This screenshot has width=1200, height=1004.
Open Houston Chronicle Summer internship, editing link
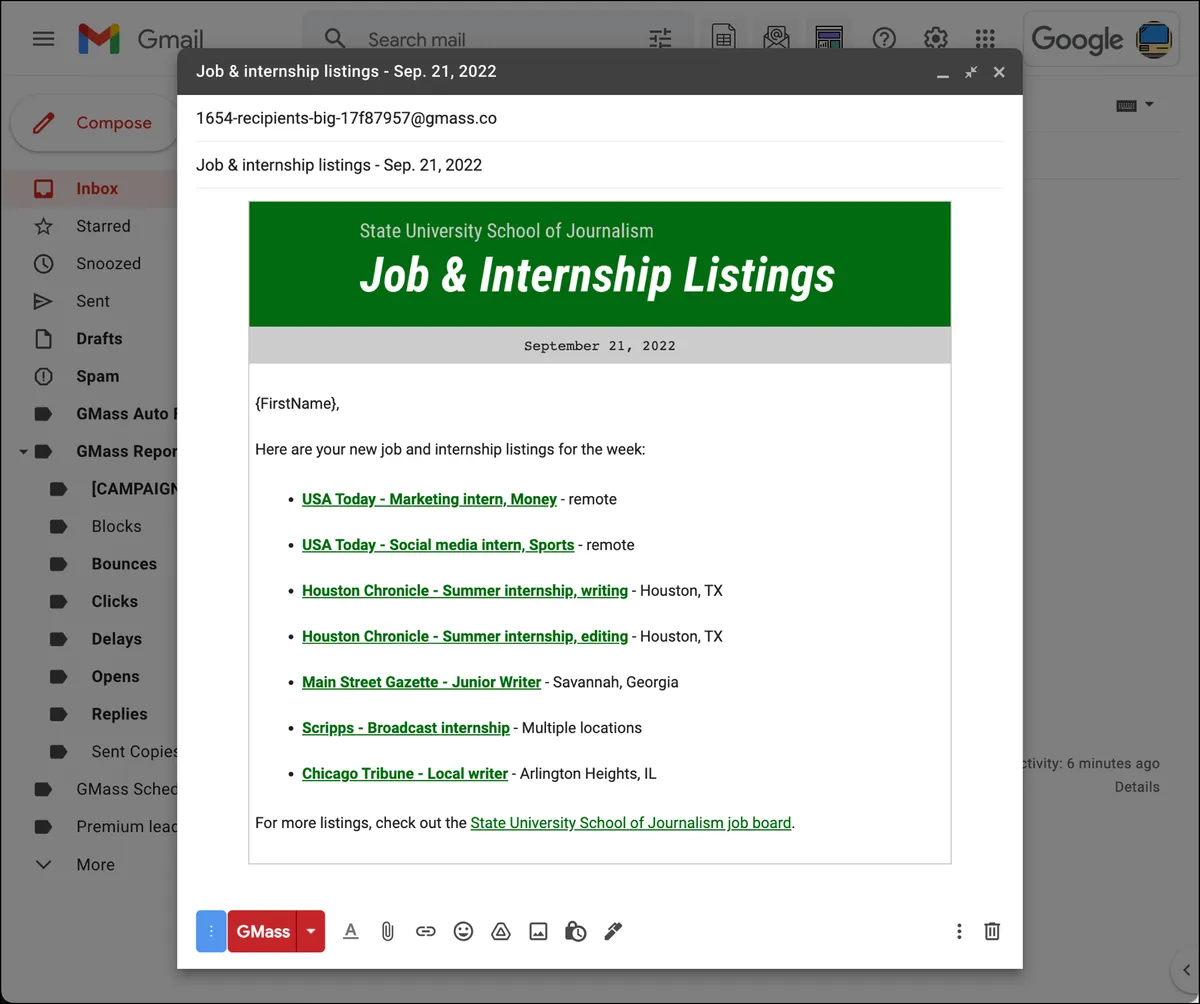[x=465, y=636]
